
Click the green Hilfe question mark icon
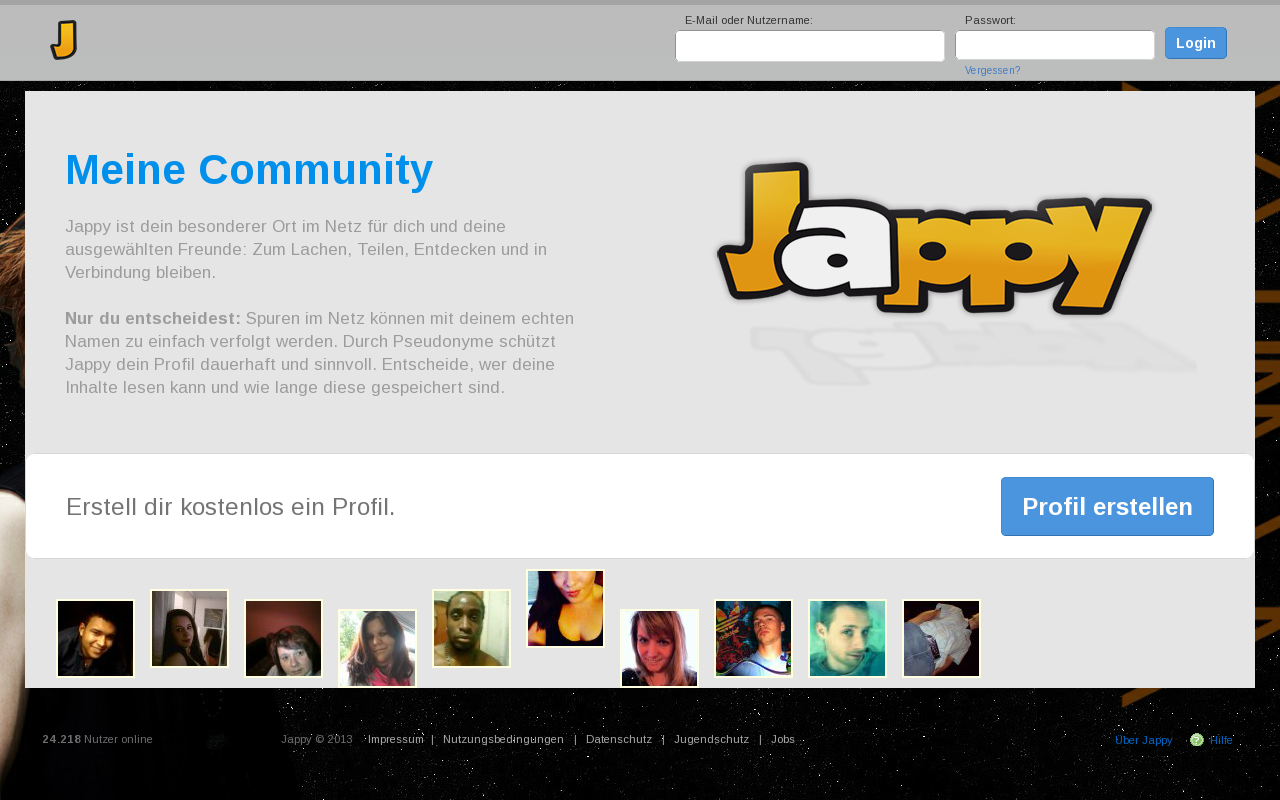[1197, 740]
